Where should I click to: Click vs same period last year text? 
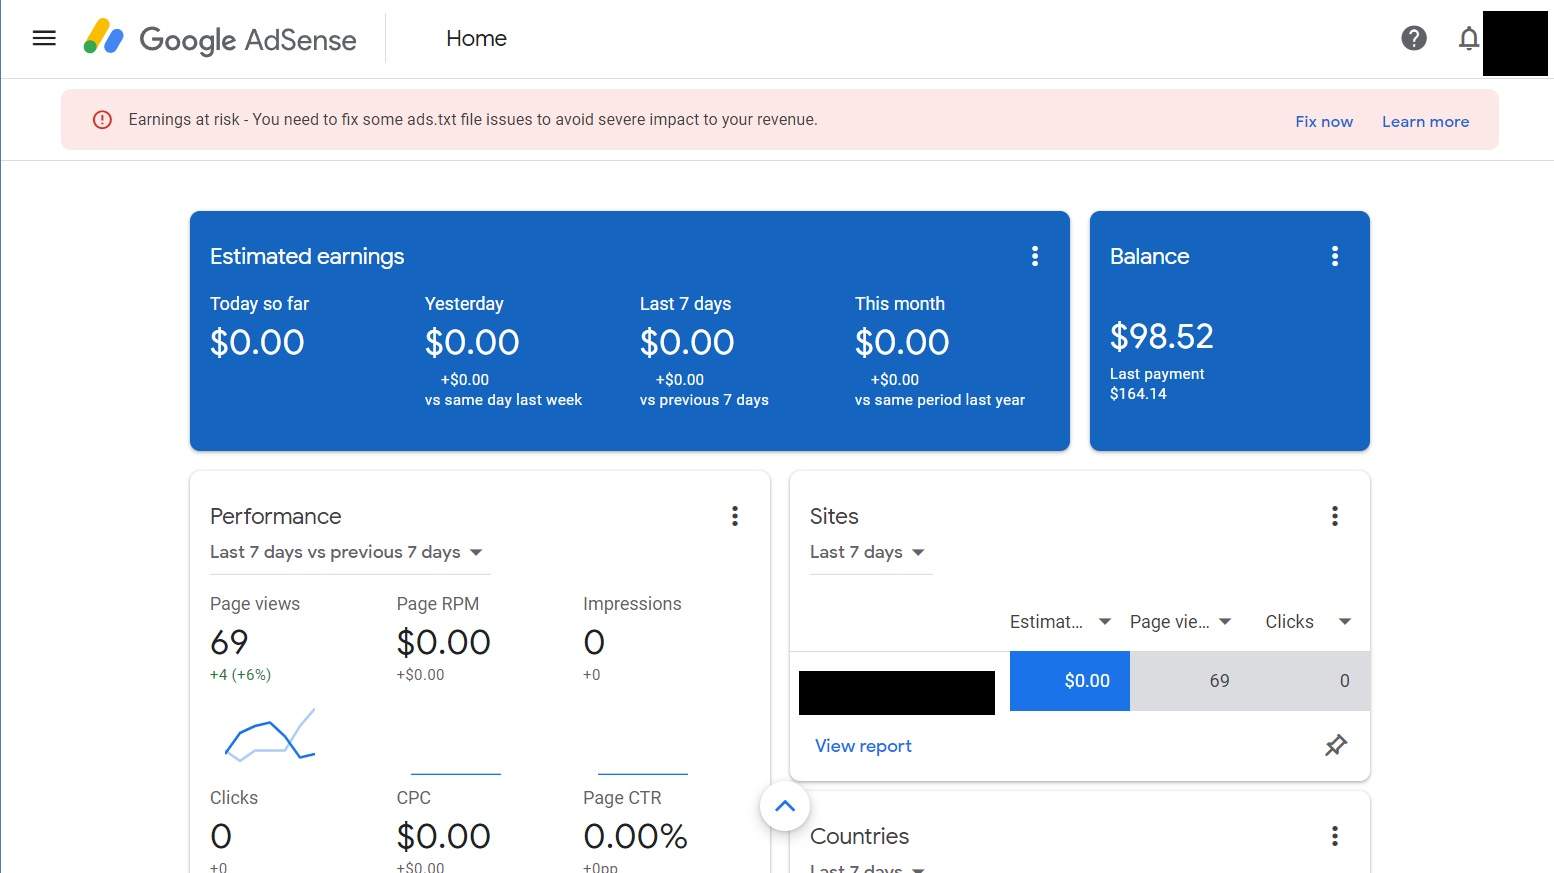940,400
